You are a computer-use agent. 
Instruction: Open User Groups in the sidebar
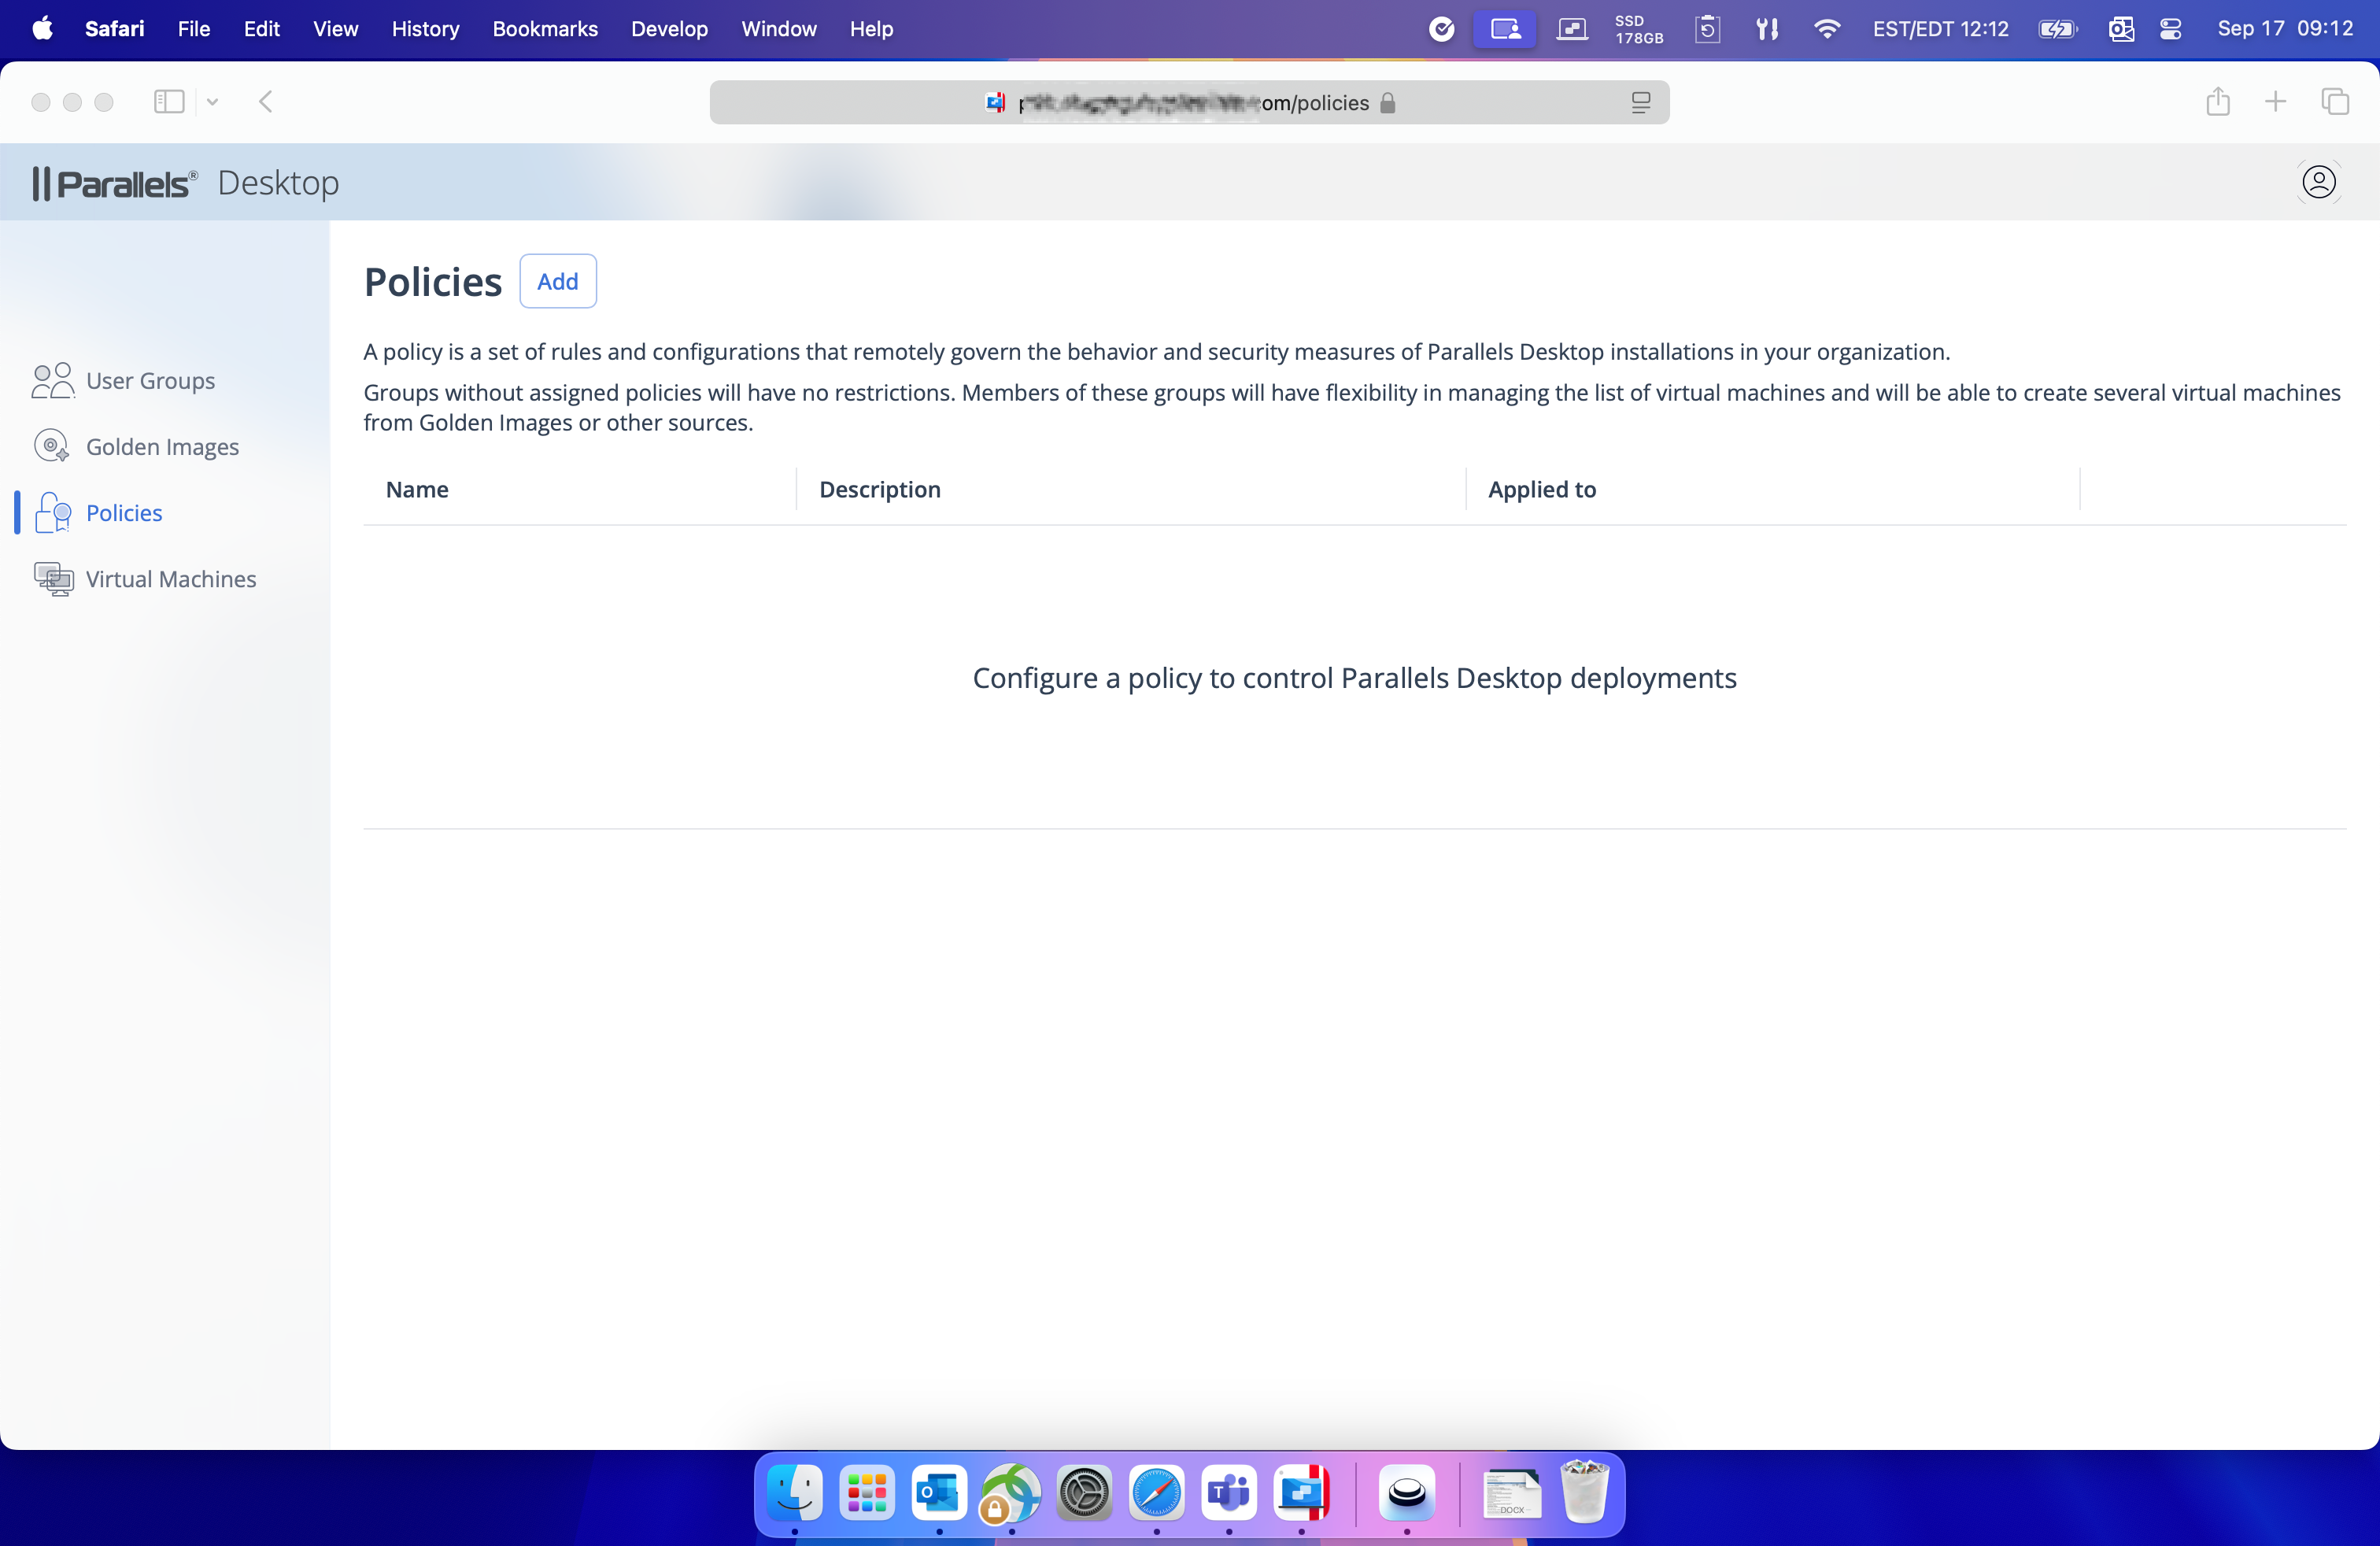coord(150,381)
